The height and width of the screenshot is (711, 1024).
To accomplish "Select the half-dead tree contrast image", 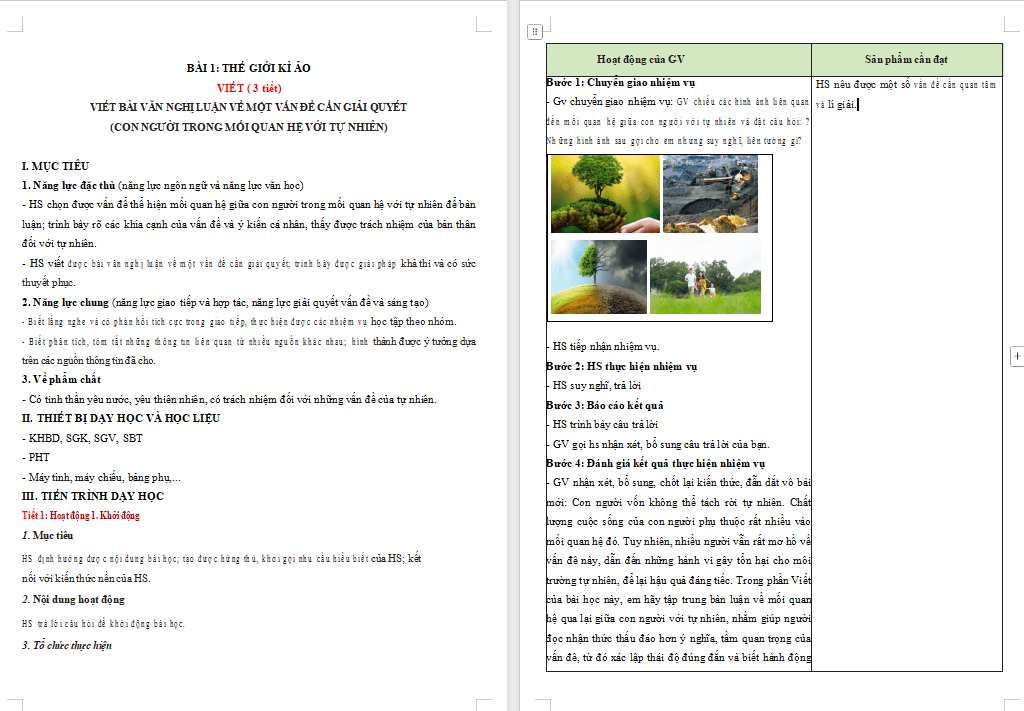I will (598, 276).
